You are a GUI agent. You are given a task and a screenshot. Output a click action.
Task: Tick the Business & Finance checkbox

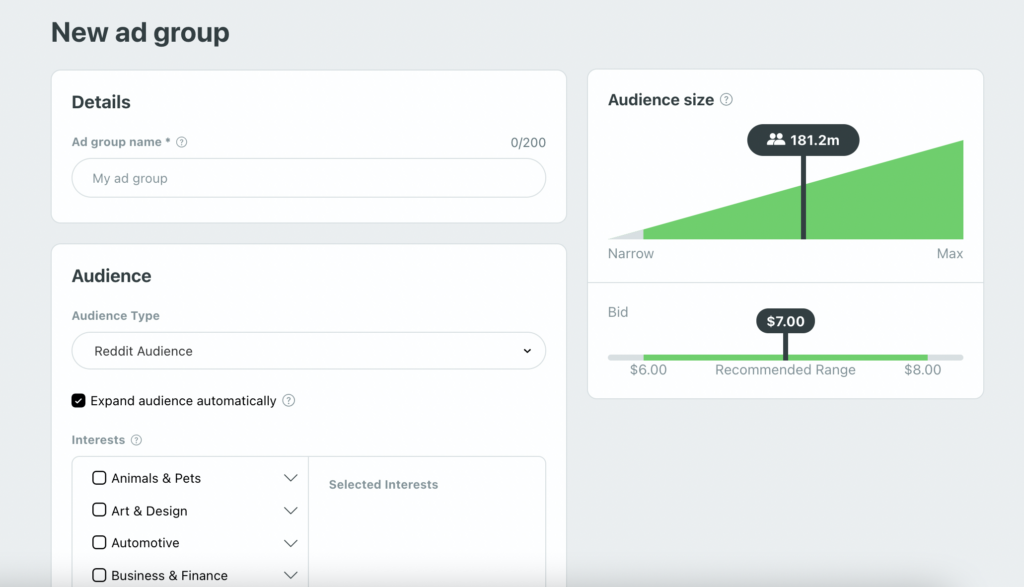pos(99,575)
